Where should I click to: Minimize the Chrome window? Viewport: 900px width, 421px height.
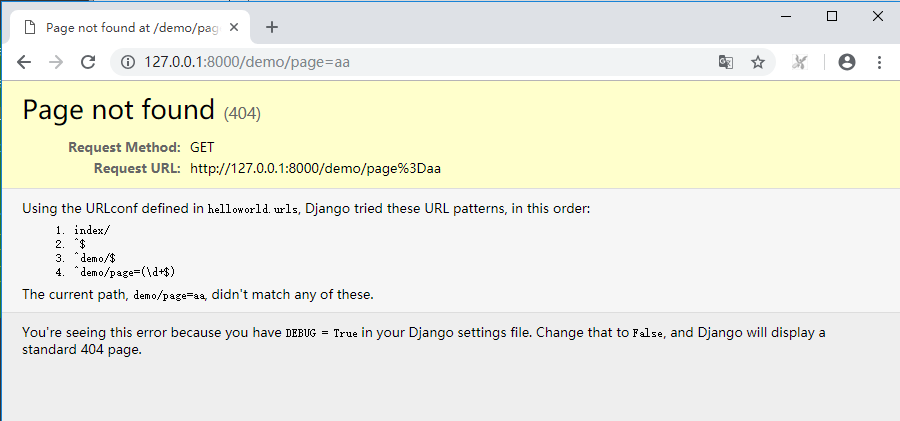tap(787, 16)
